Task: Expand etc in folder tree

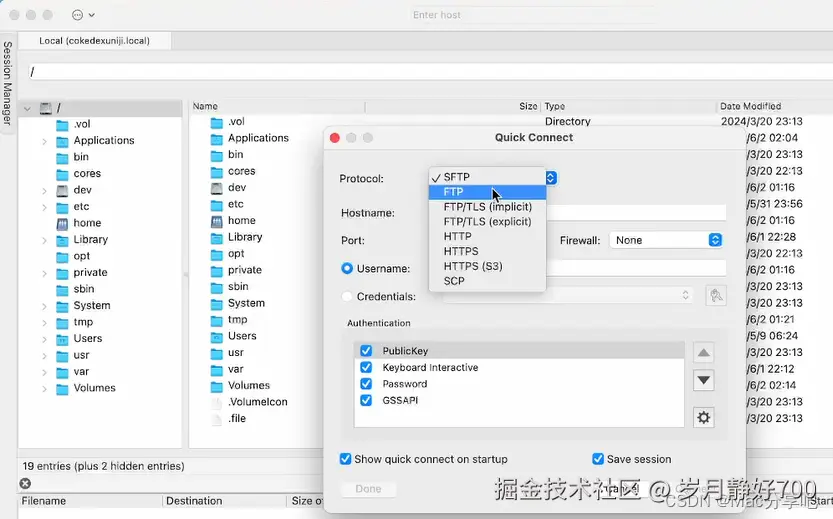Action: pos(45,207)
